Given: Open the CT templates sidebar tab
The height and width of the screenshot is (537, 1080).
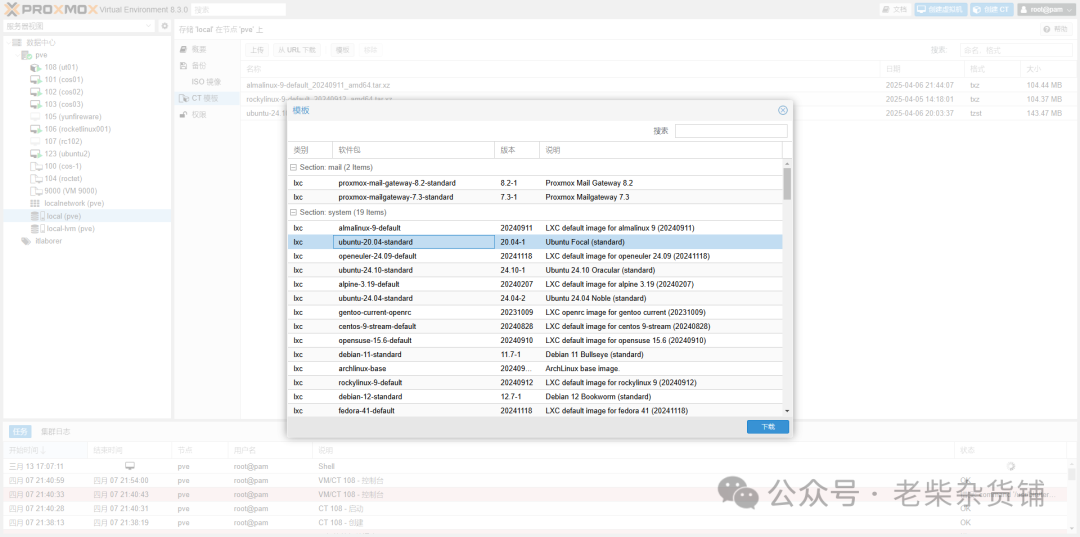Looking at the screenshot, I should click(x=199, y=98).
